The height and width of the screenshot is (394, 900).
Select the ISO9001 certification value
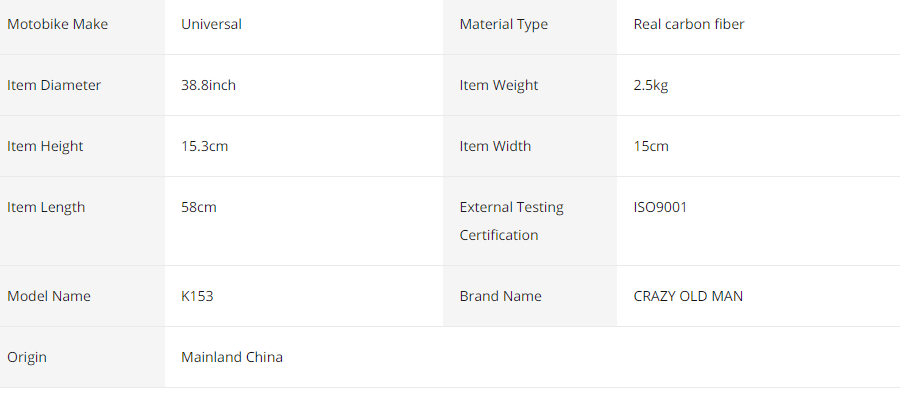tap(660, 207)
